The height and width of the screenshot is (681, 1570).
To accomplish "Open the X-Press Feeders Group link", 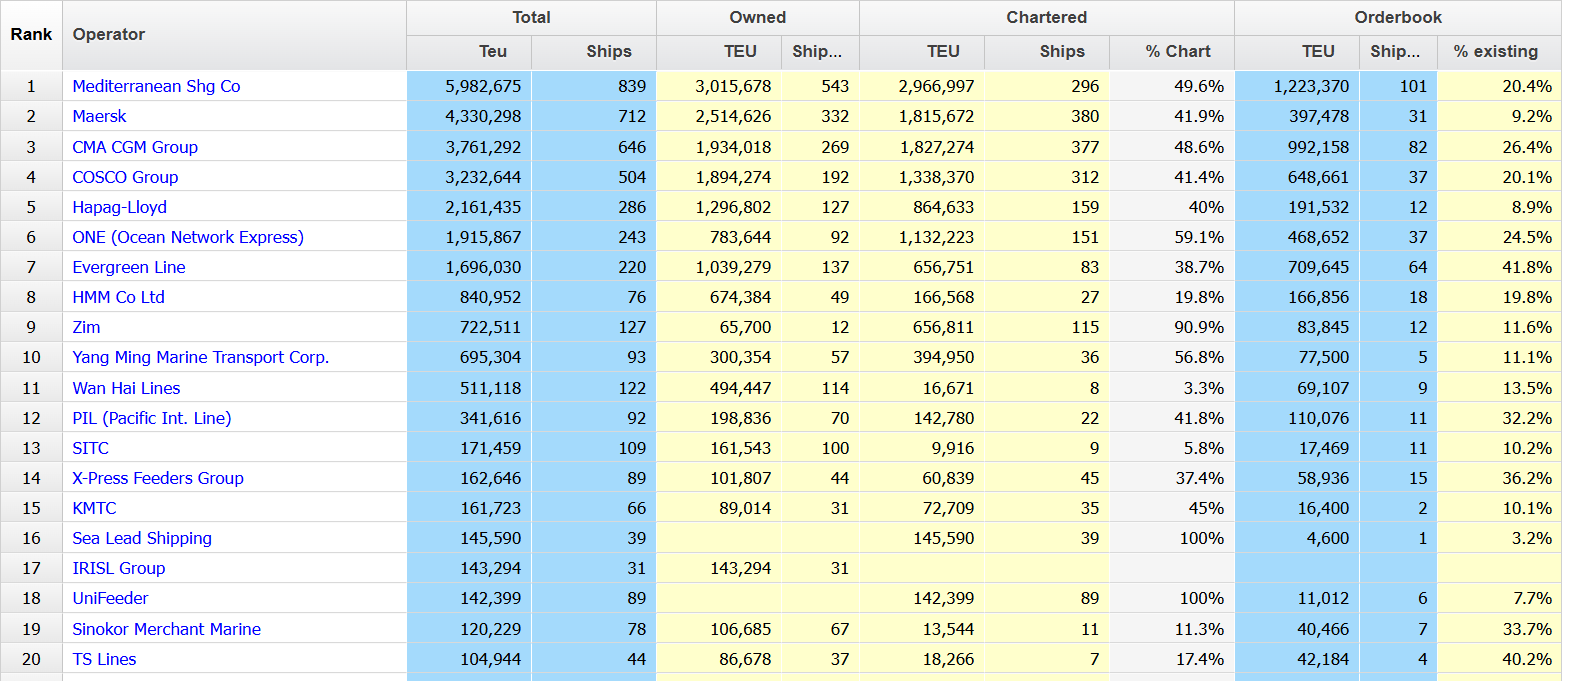I will coord(158,478).
